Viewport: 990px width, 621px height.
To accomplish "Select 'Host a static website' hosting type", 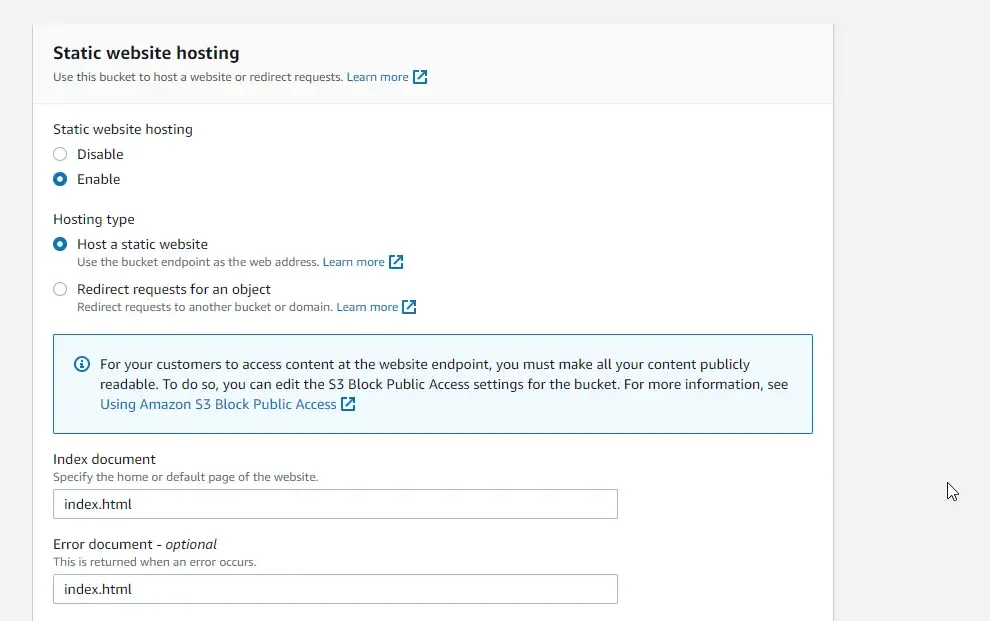I will pos(59,244).
